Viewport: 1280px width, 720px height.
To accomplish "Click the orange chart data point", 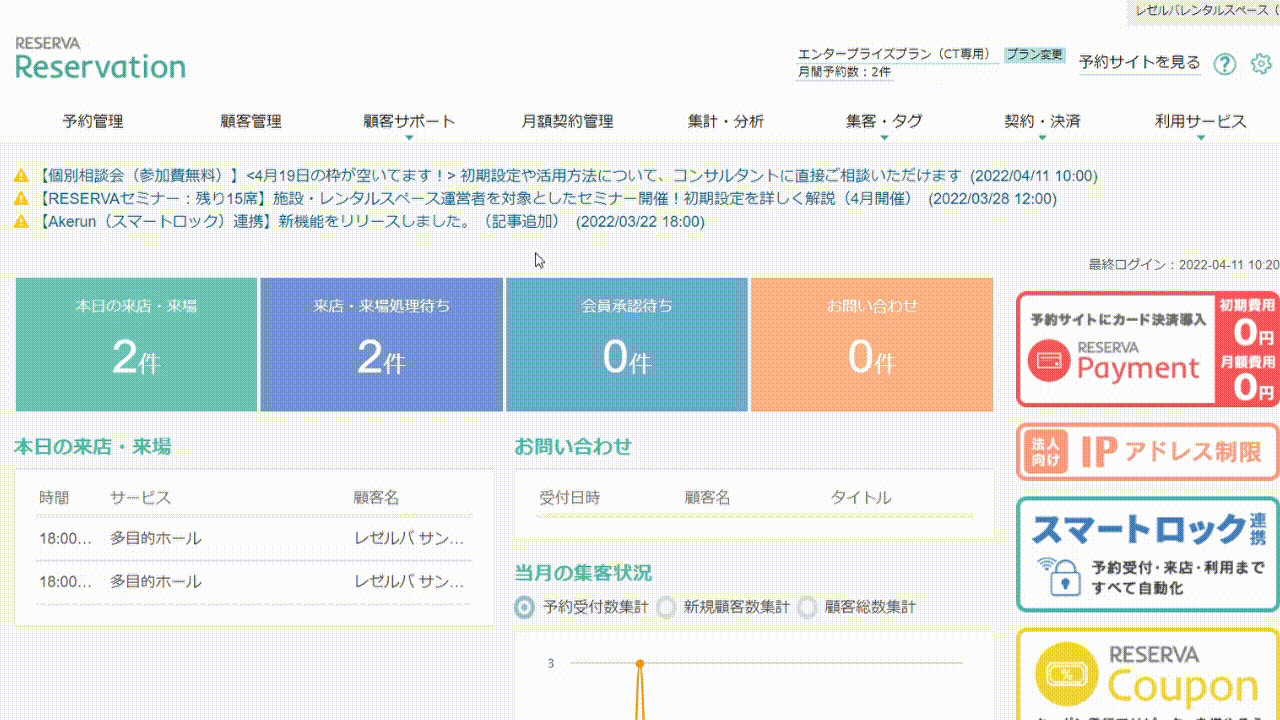I will (x=640, y=663).
